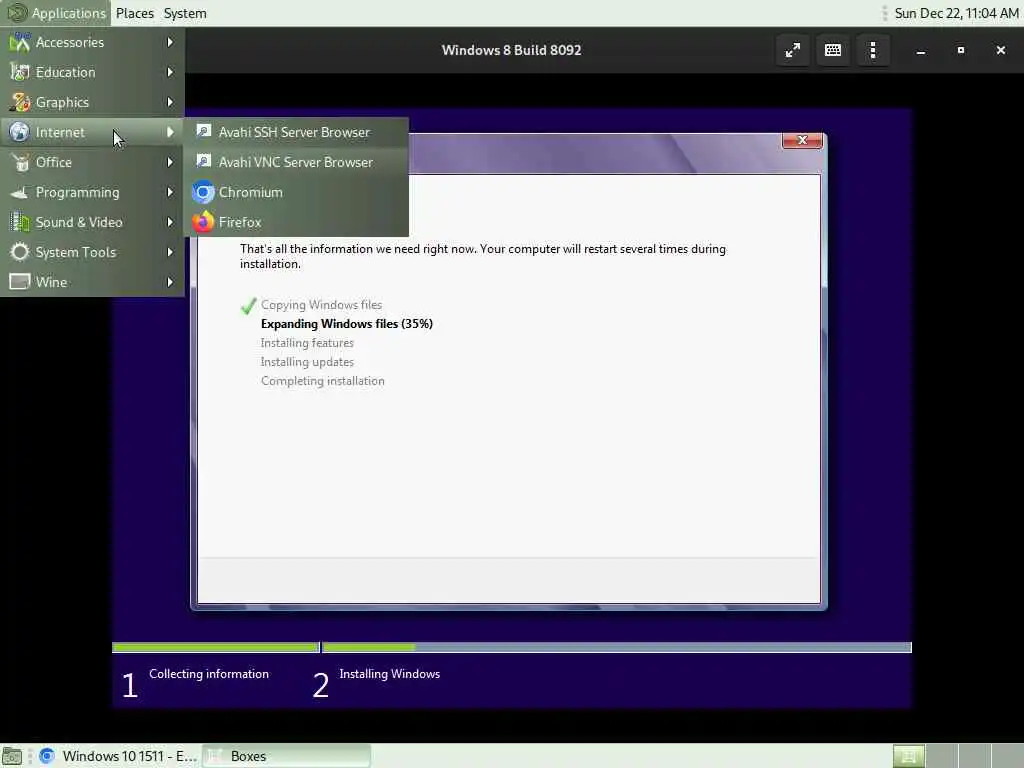
Task: Click the Collecting information progress bar
Action: [216, 648]
